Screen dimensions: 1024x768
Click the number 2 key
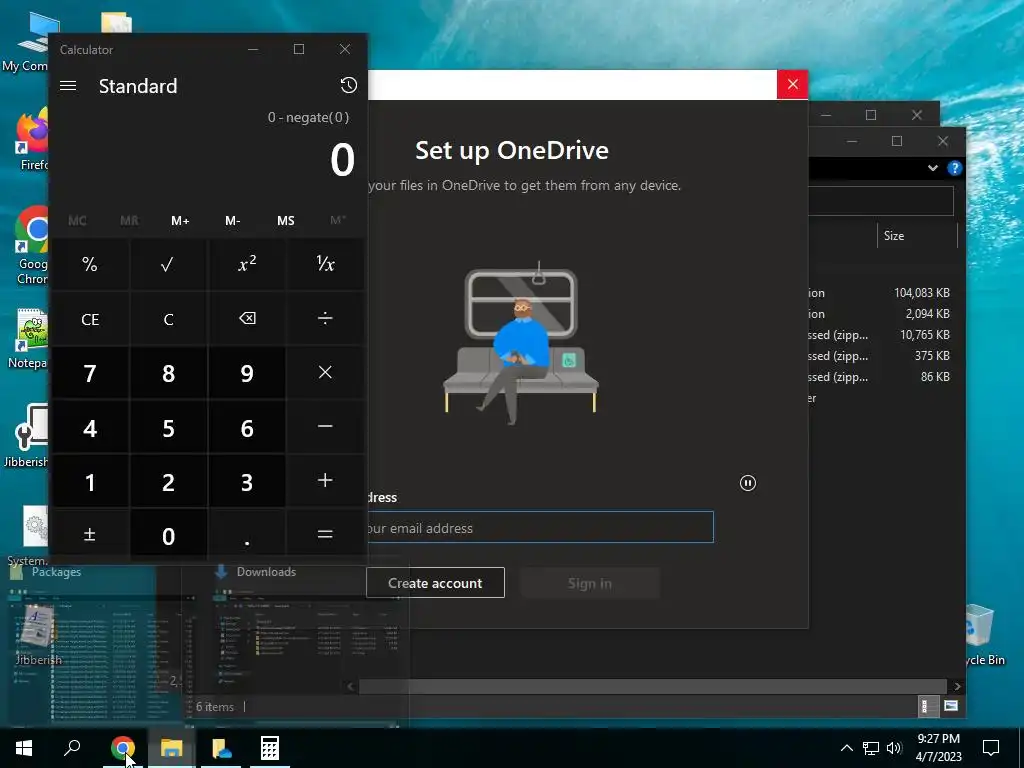coord(168,481)
